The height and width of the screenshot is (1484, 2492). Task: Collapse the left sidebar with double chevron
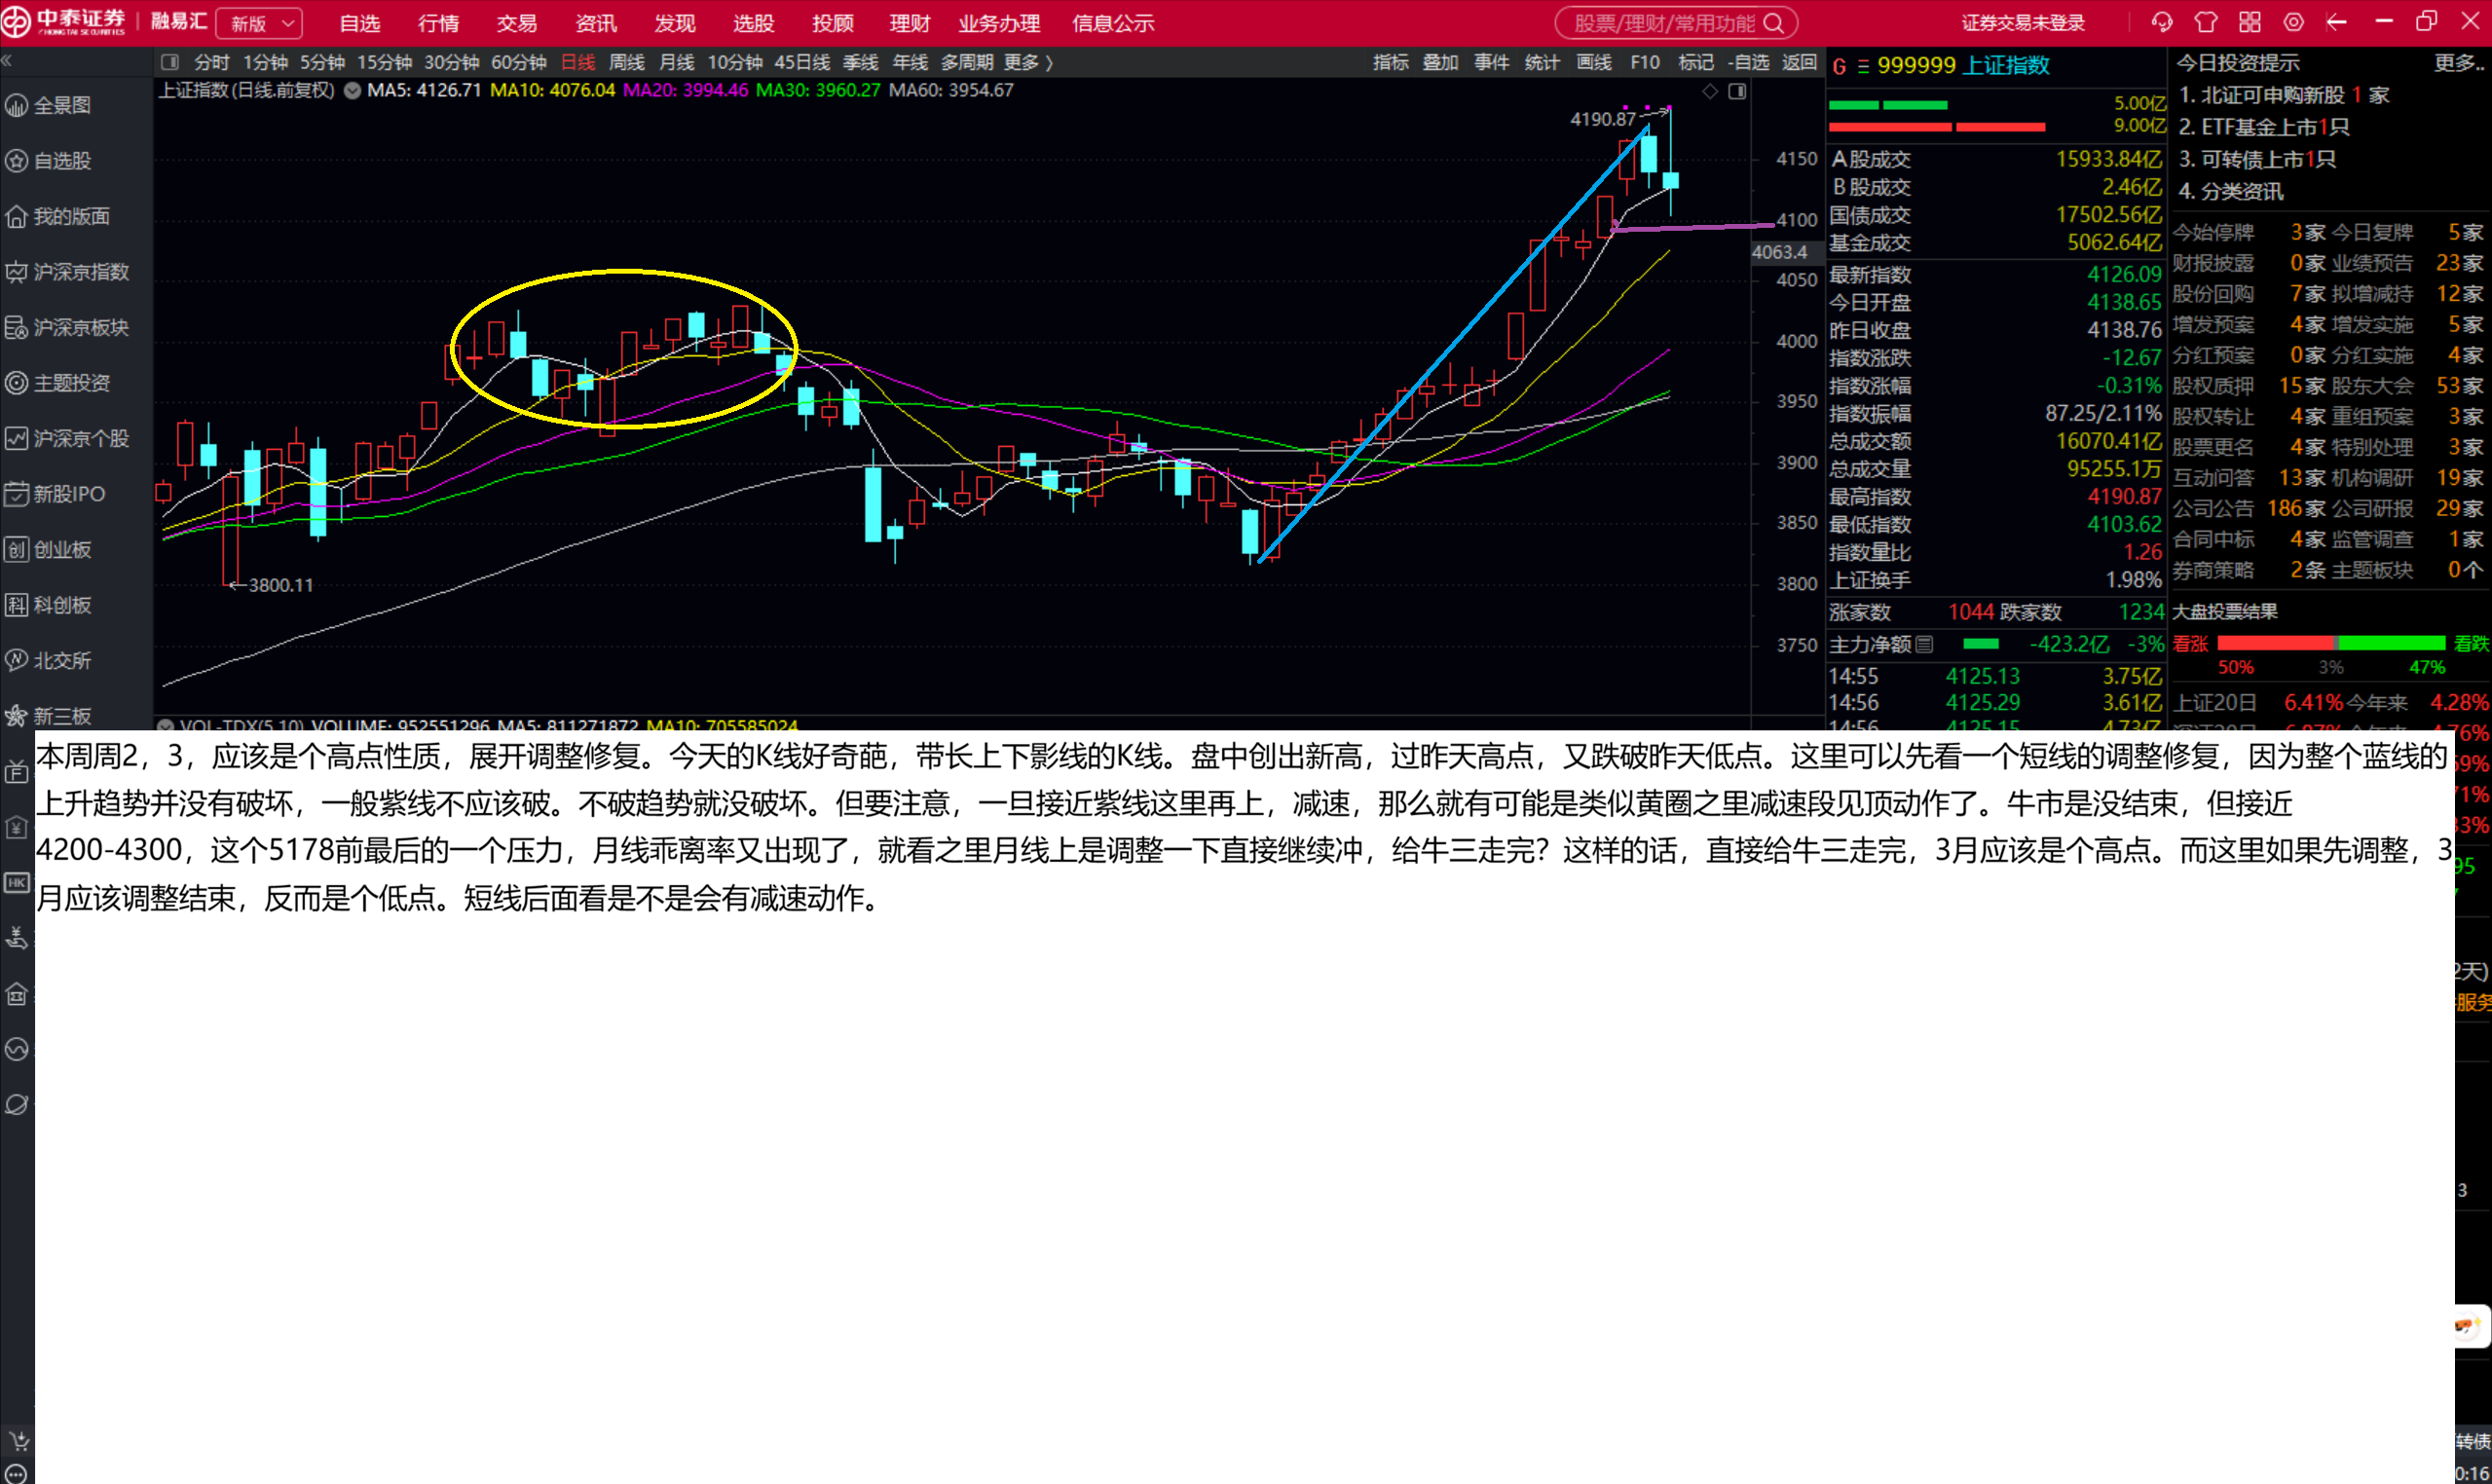[x=7, y=62]
